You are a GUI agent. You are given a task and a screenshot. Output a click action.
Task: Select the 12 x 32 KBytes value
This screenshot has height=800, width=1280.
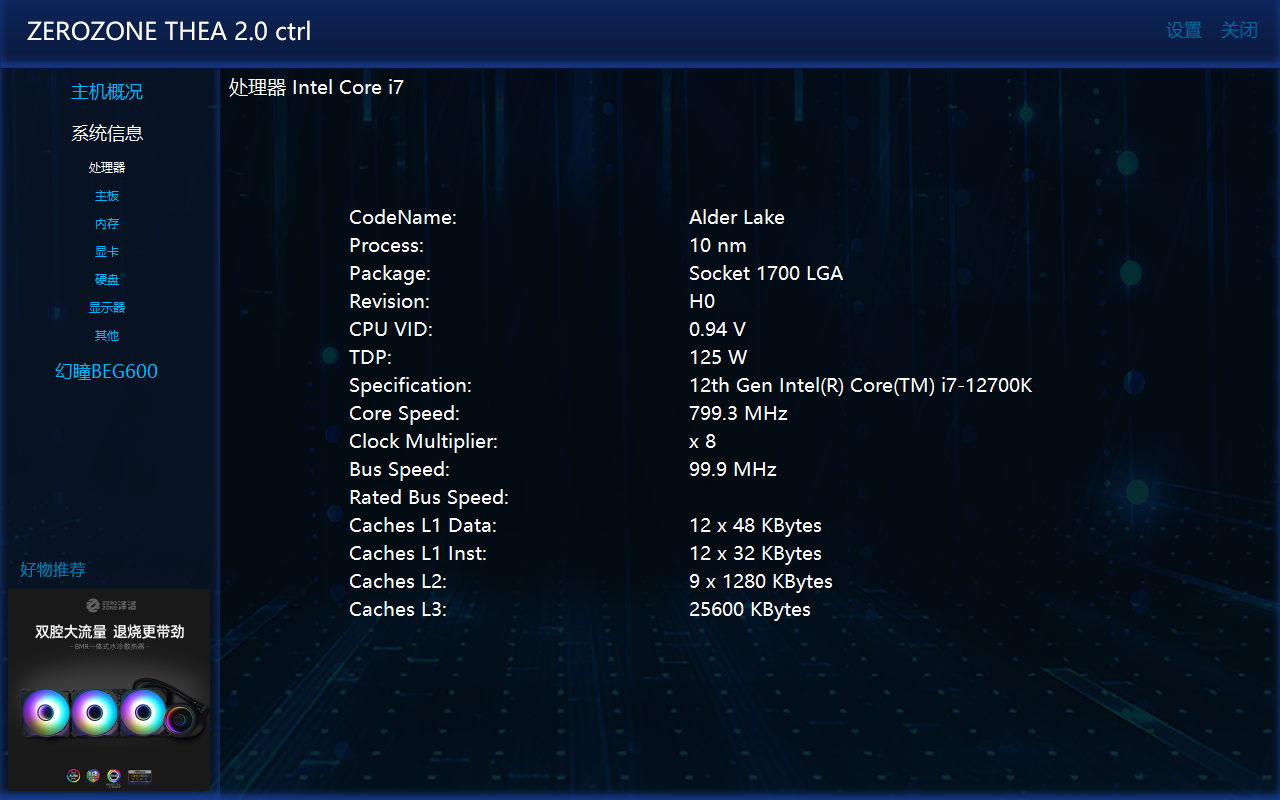point(755,553)
